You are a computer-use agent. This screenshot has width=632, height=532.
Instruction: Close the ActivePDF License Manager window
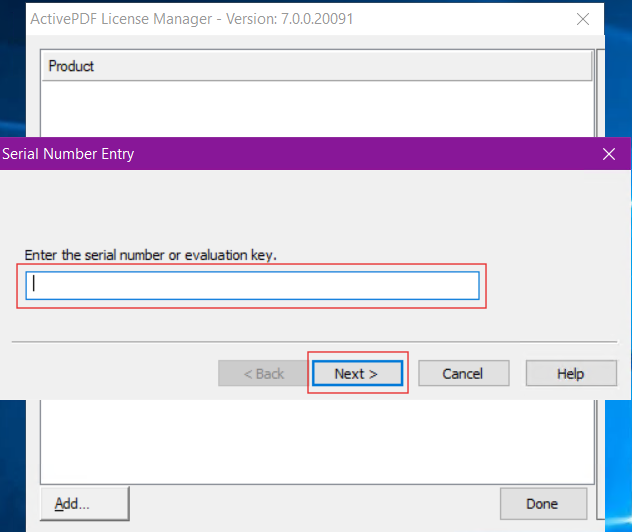pyautogui.click(x=583, y=19)
